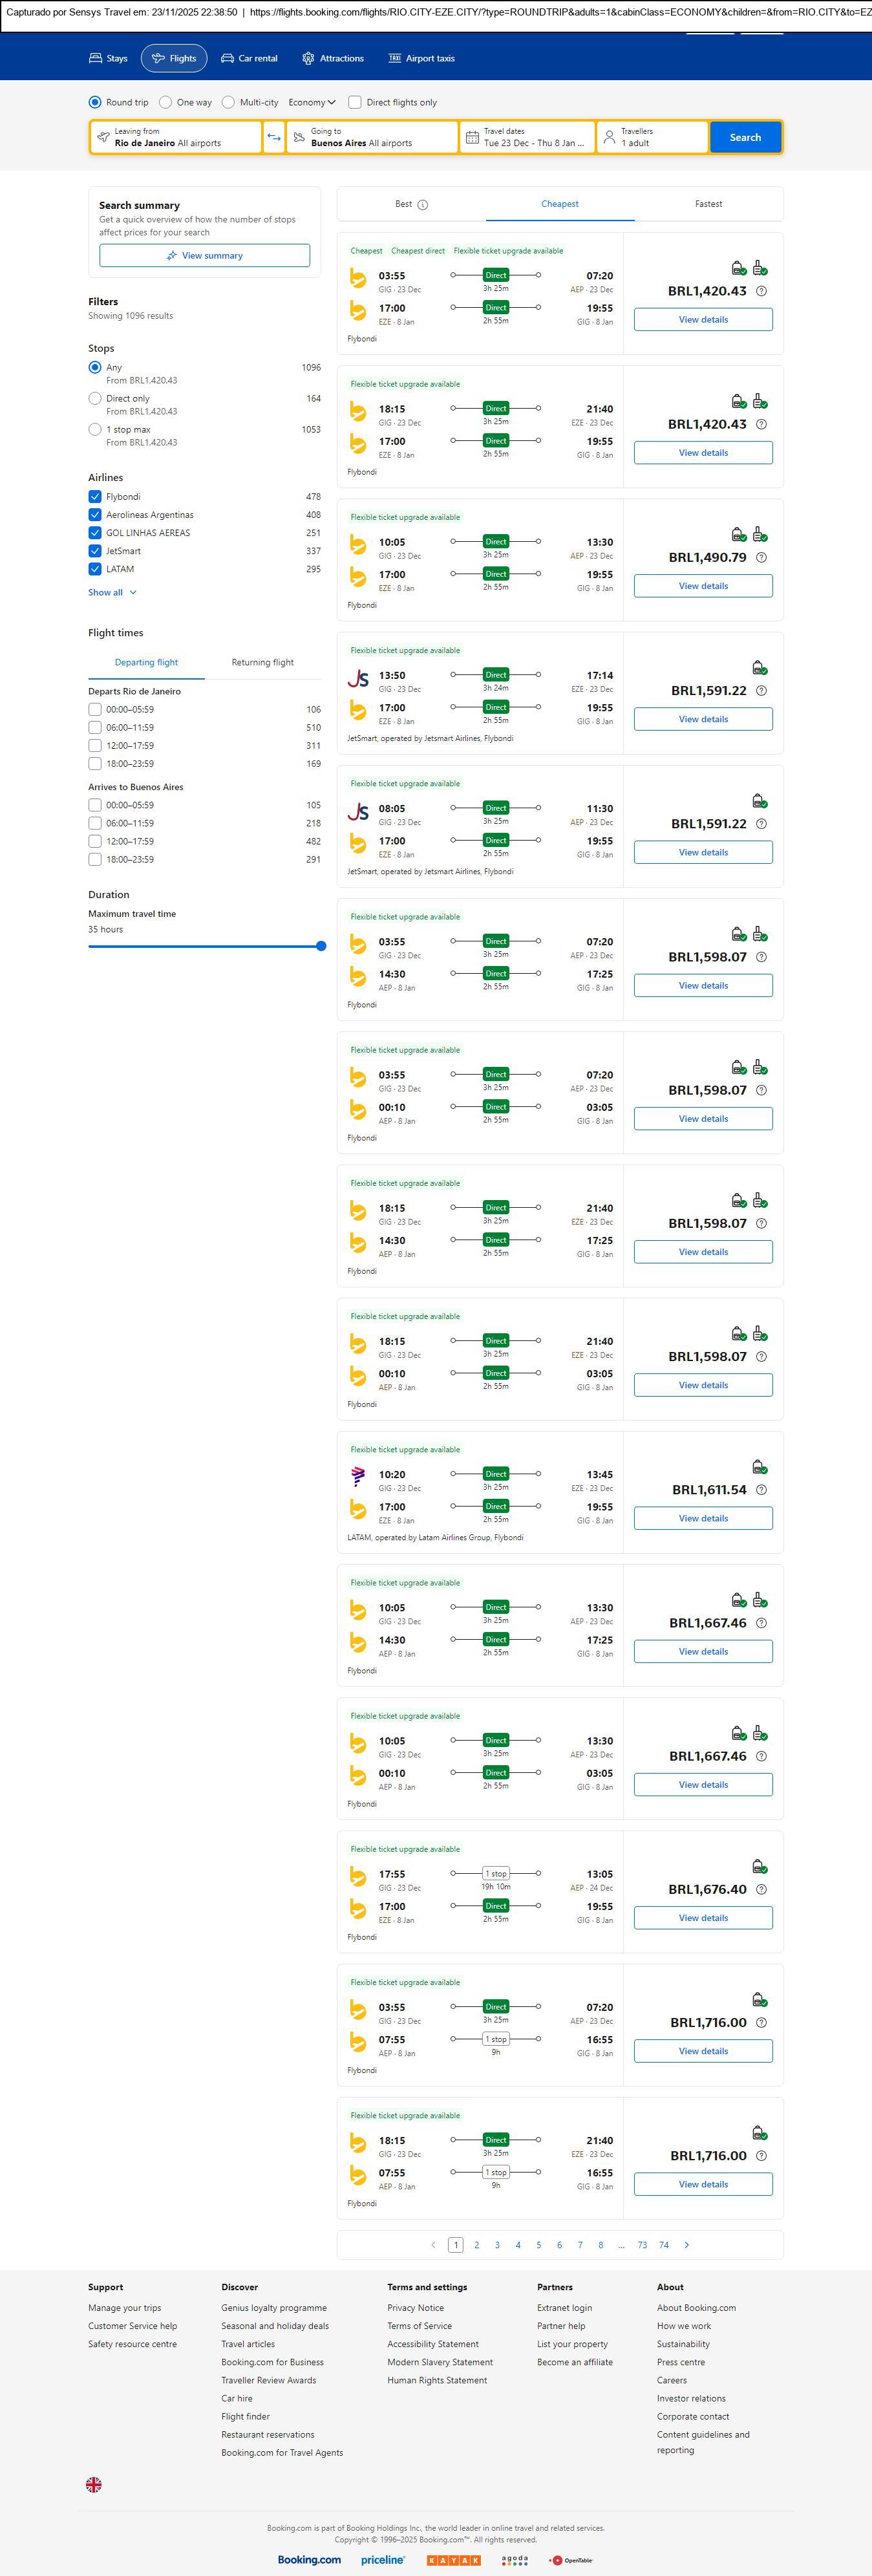This screenshot has height=2576, width=872.
Task: Expand the airlines list with Show all
Action: (112, 593)
